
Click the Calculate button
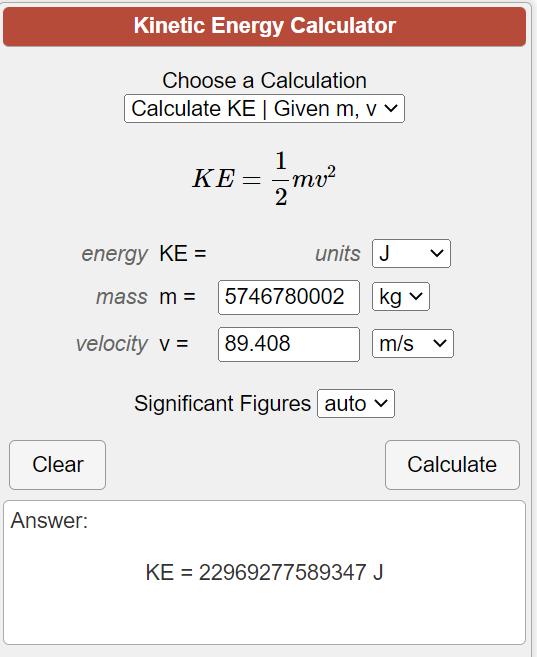click(452, 465)
